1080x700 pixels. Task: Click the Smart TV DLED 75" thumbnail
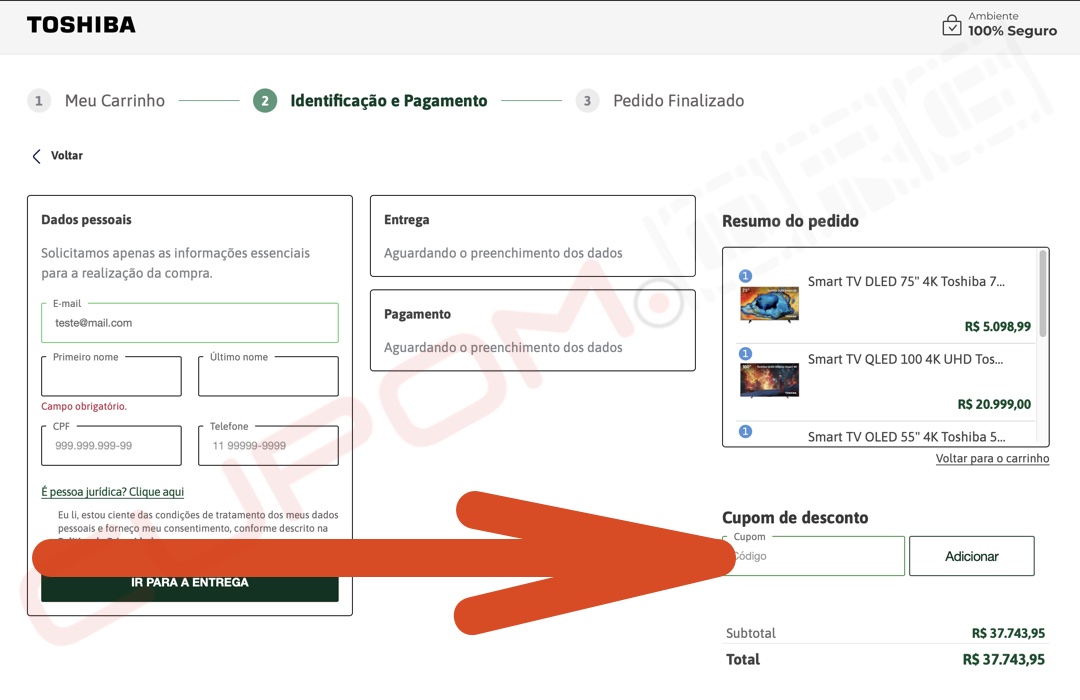pyautogui.click(x=769, y=305)
